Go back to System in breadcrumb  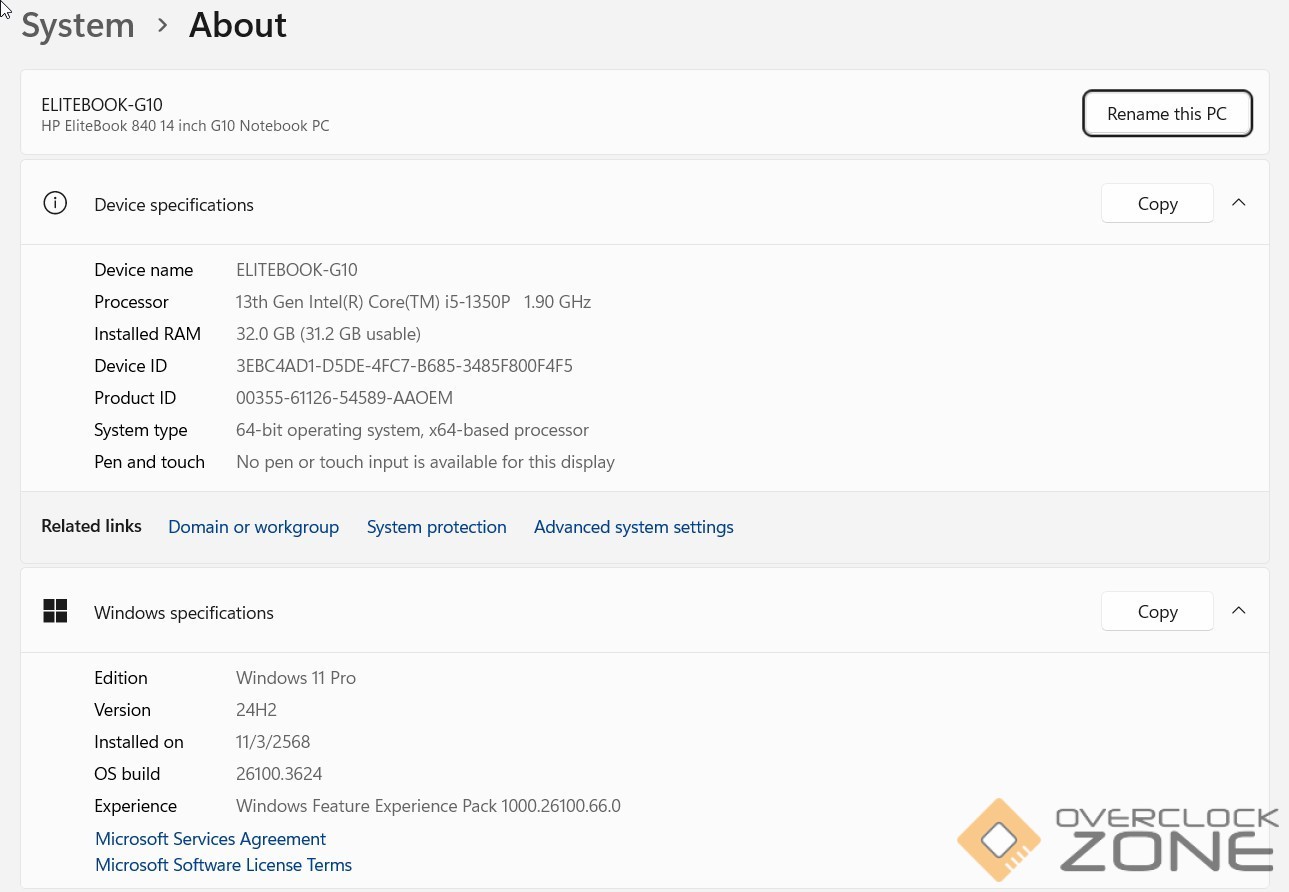point(78,25)
